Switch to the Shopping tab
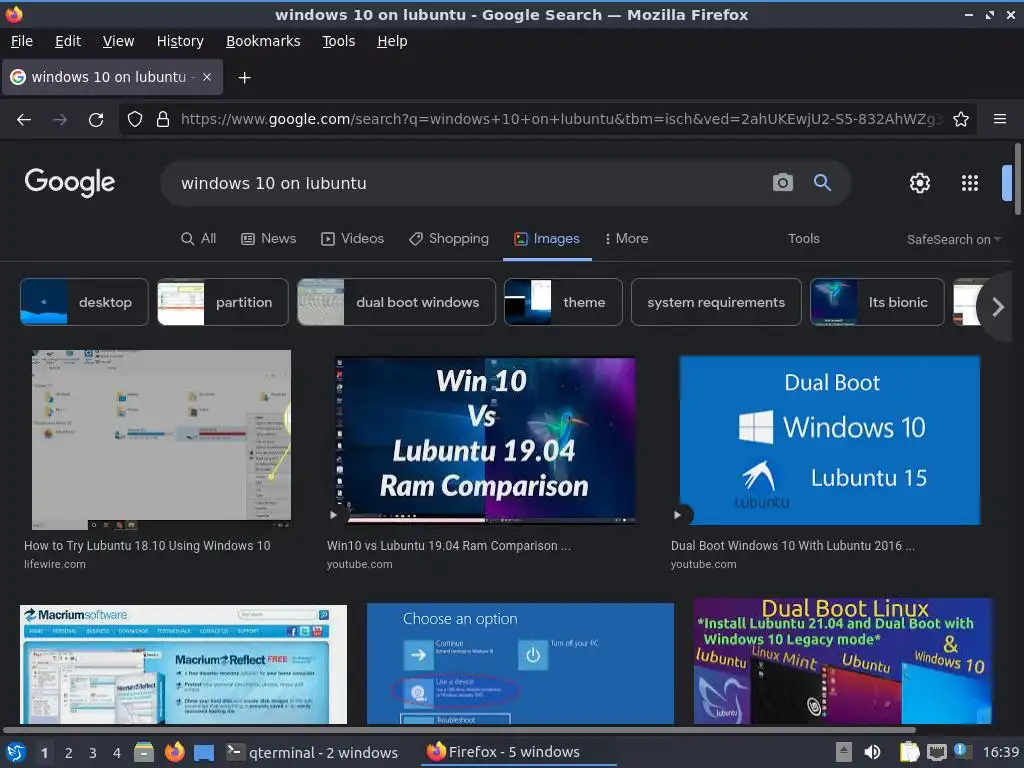This screenshot has height=768, width=1024. click(449, 238)
